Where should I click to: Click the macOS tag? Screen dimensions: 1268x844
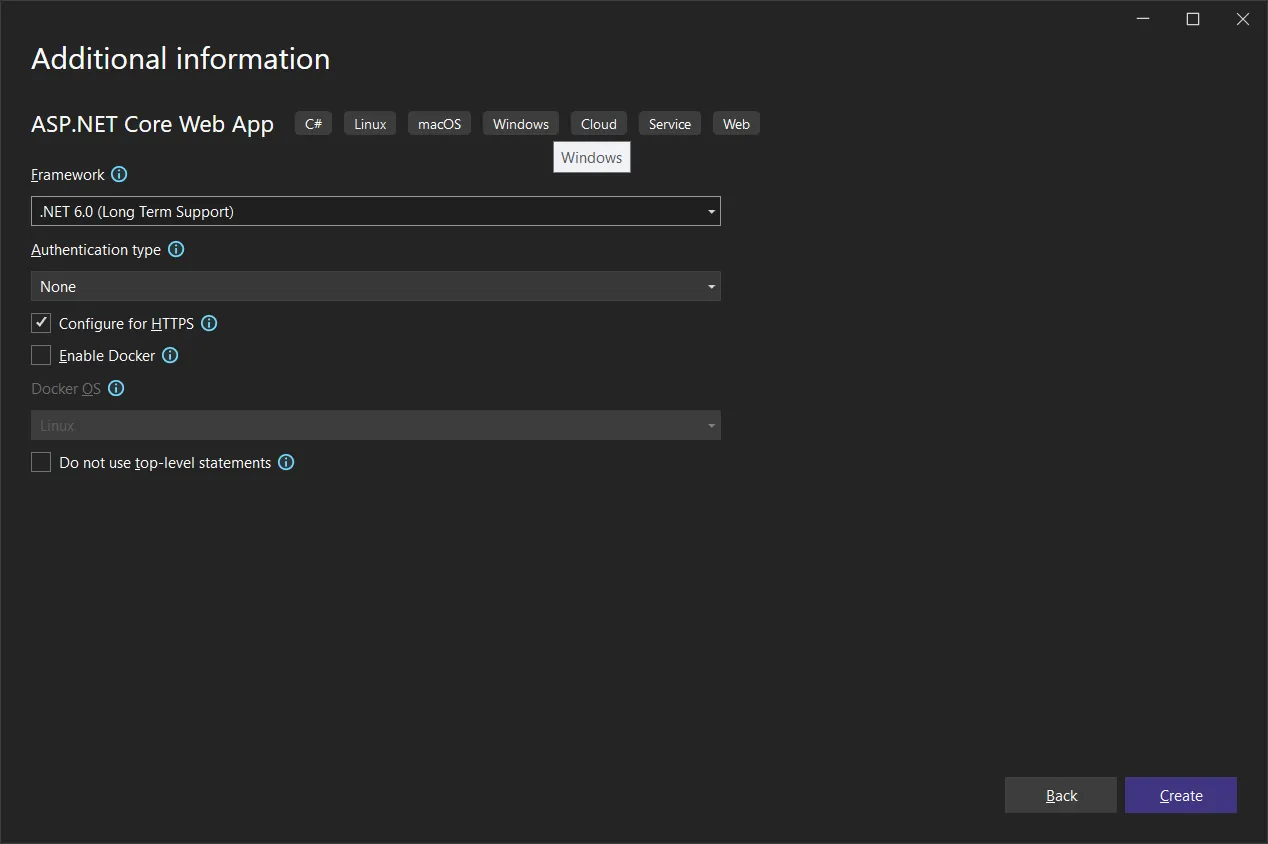coord(439,123)
